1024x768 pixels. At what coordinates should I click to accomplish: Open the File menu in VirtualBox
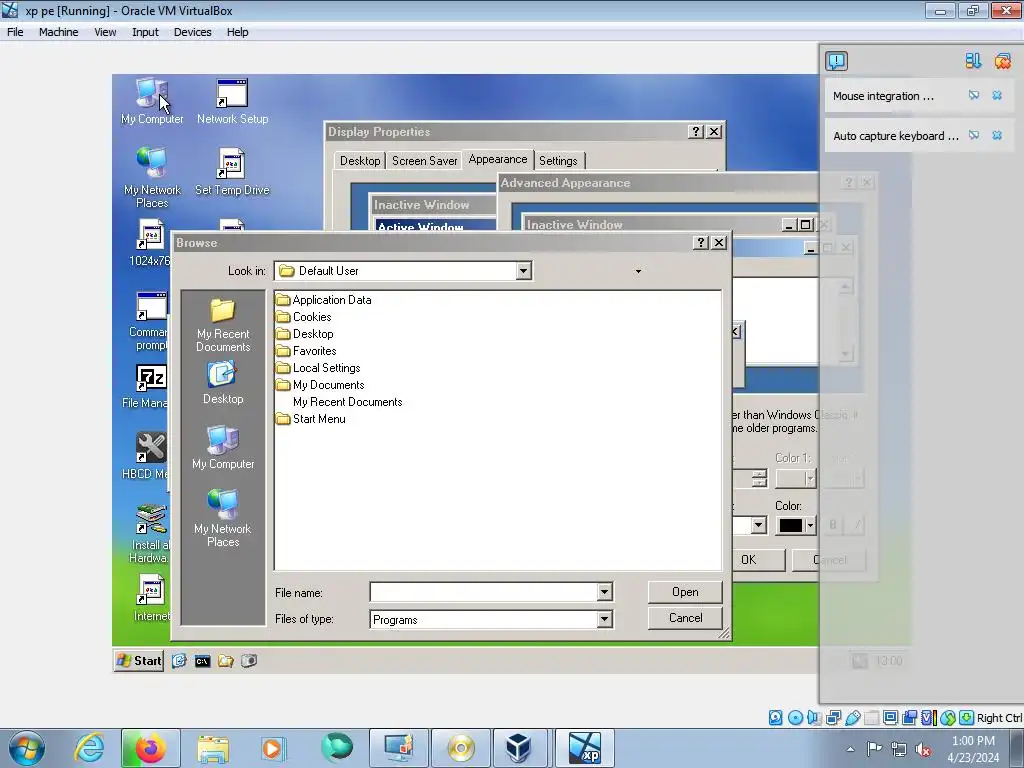[15, 32]
